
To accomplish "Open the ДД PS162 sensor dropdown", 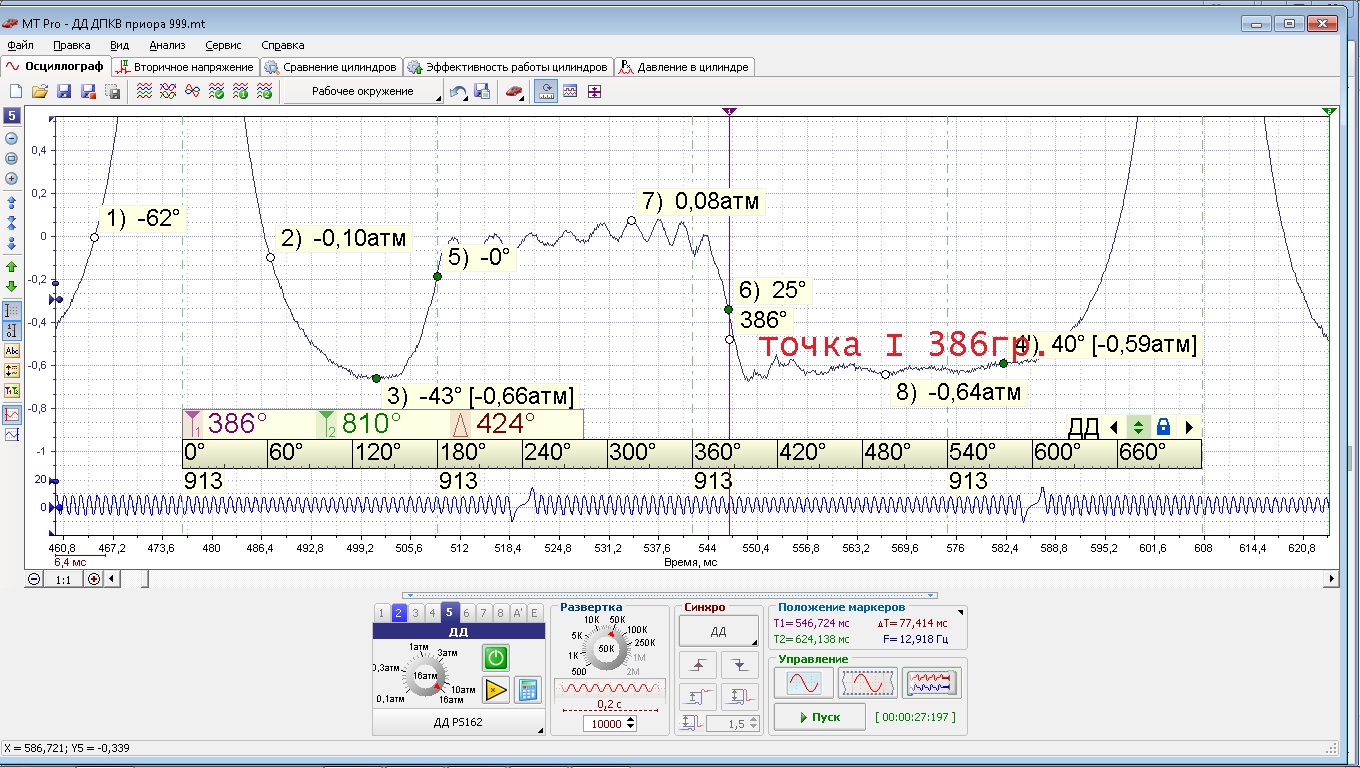I will click(x=459, y=722).
